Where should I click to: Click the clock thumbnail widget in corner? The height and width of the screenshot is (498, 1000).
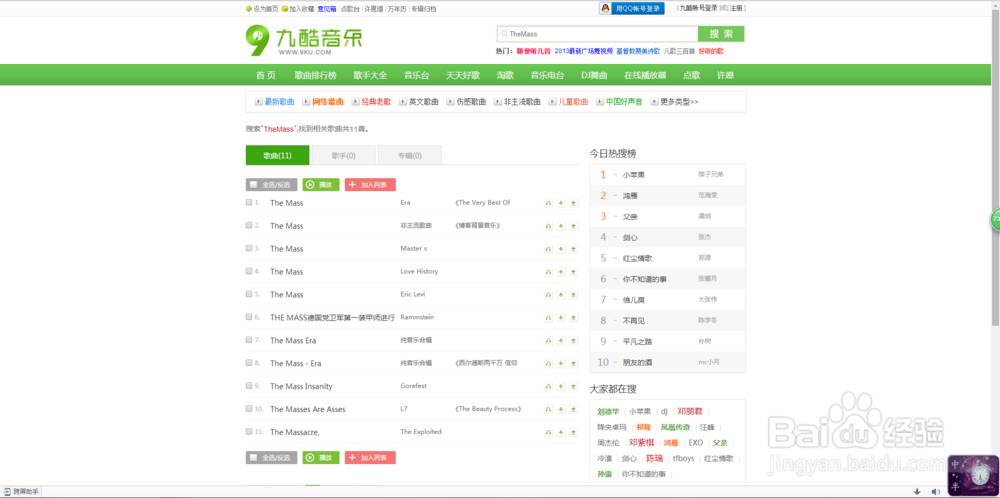[973, 475]
